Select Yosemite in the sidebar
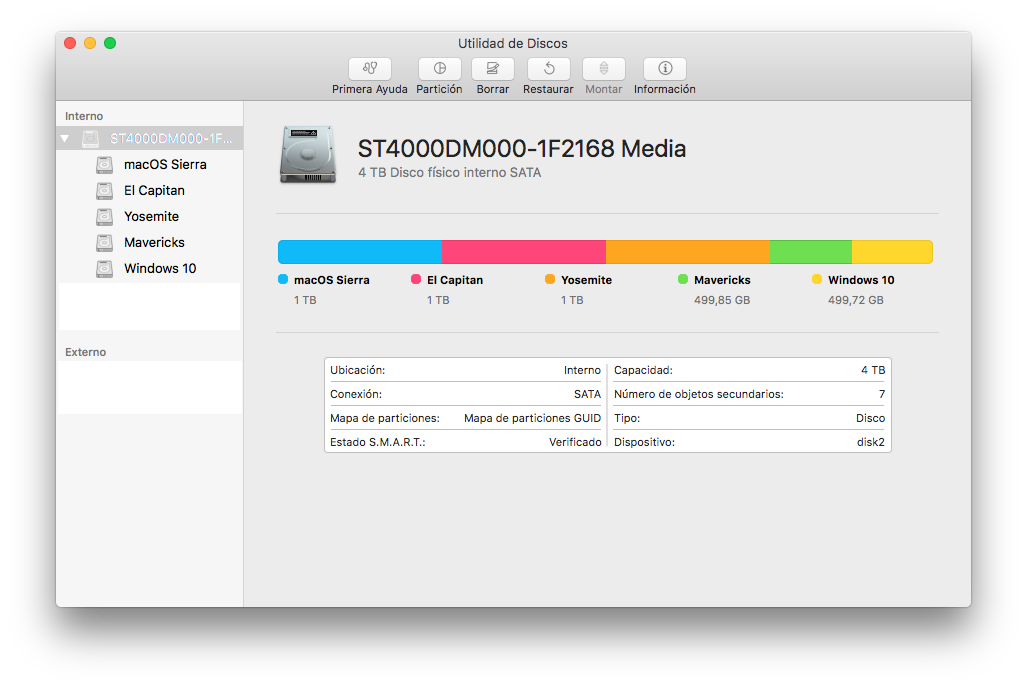1027x687 pixels. coord(150,217)
